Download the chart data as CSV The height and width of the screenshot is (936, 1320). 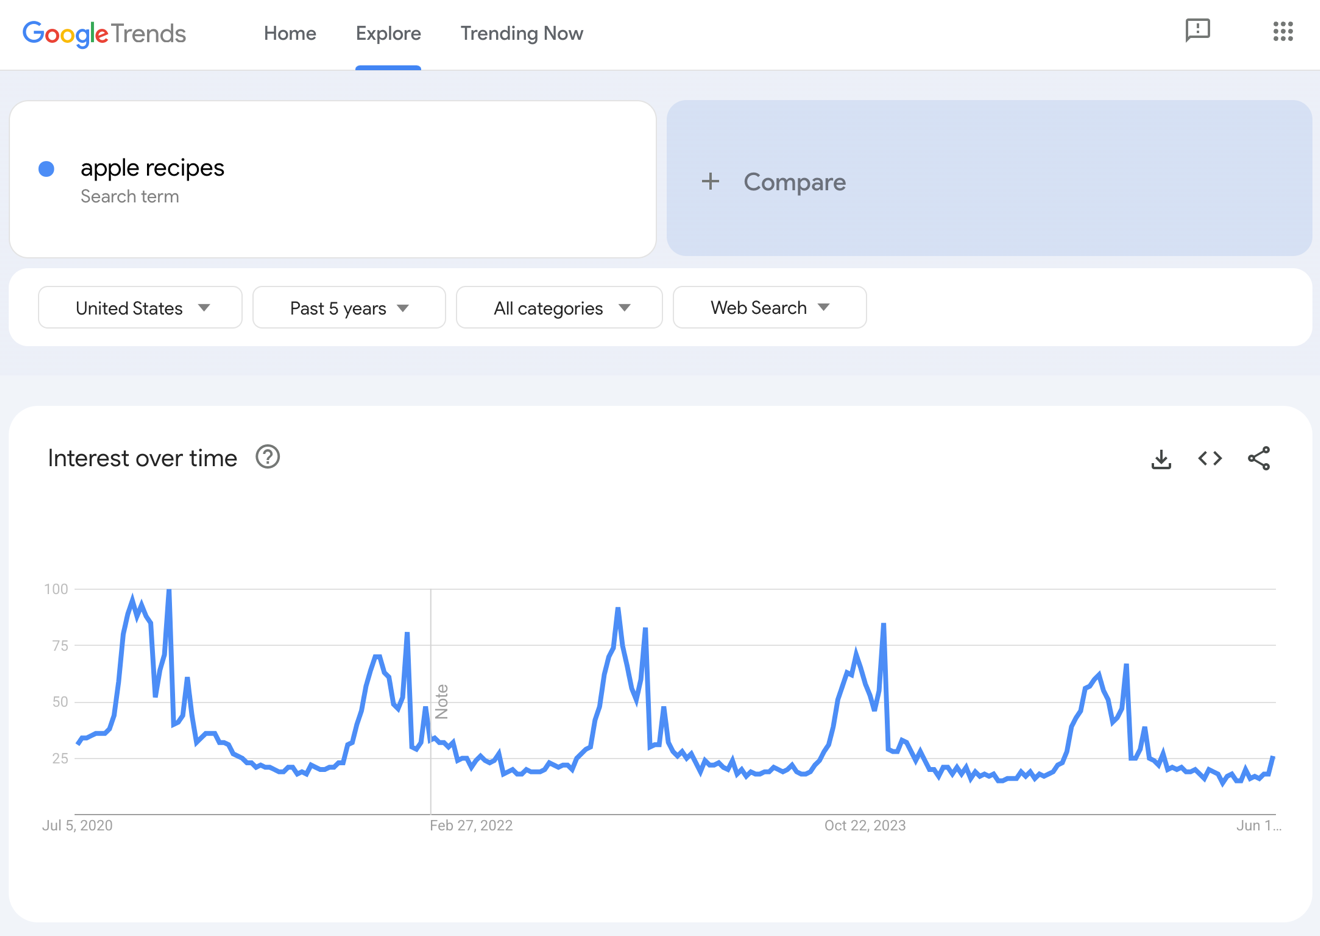pos(1161,459)
